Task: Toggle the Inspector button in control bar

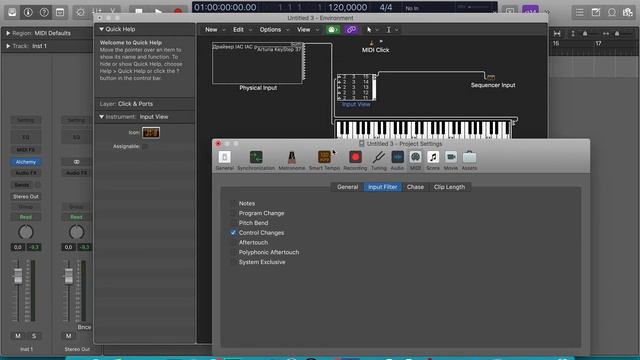Action: pyautogui.click(x=28, y=12)
